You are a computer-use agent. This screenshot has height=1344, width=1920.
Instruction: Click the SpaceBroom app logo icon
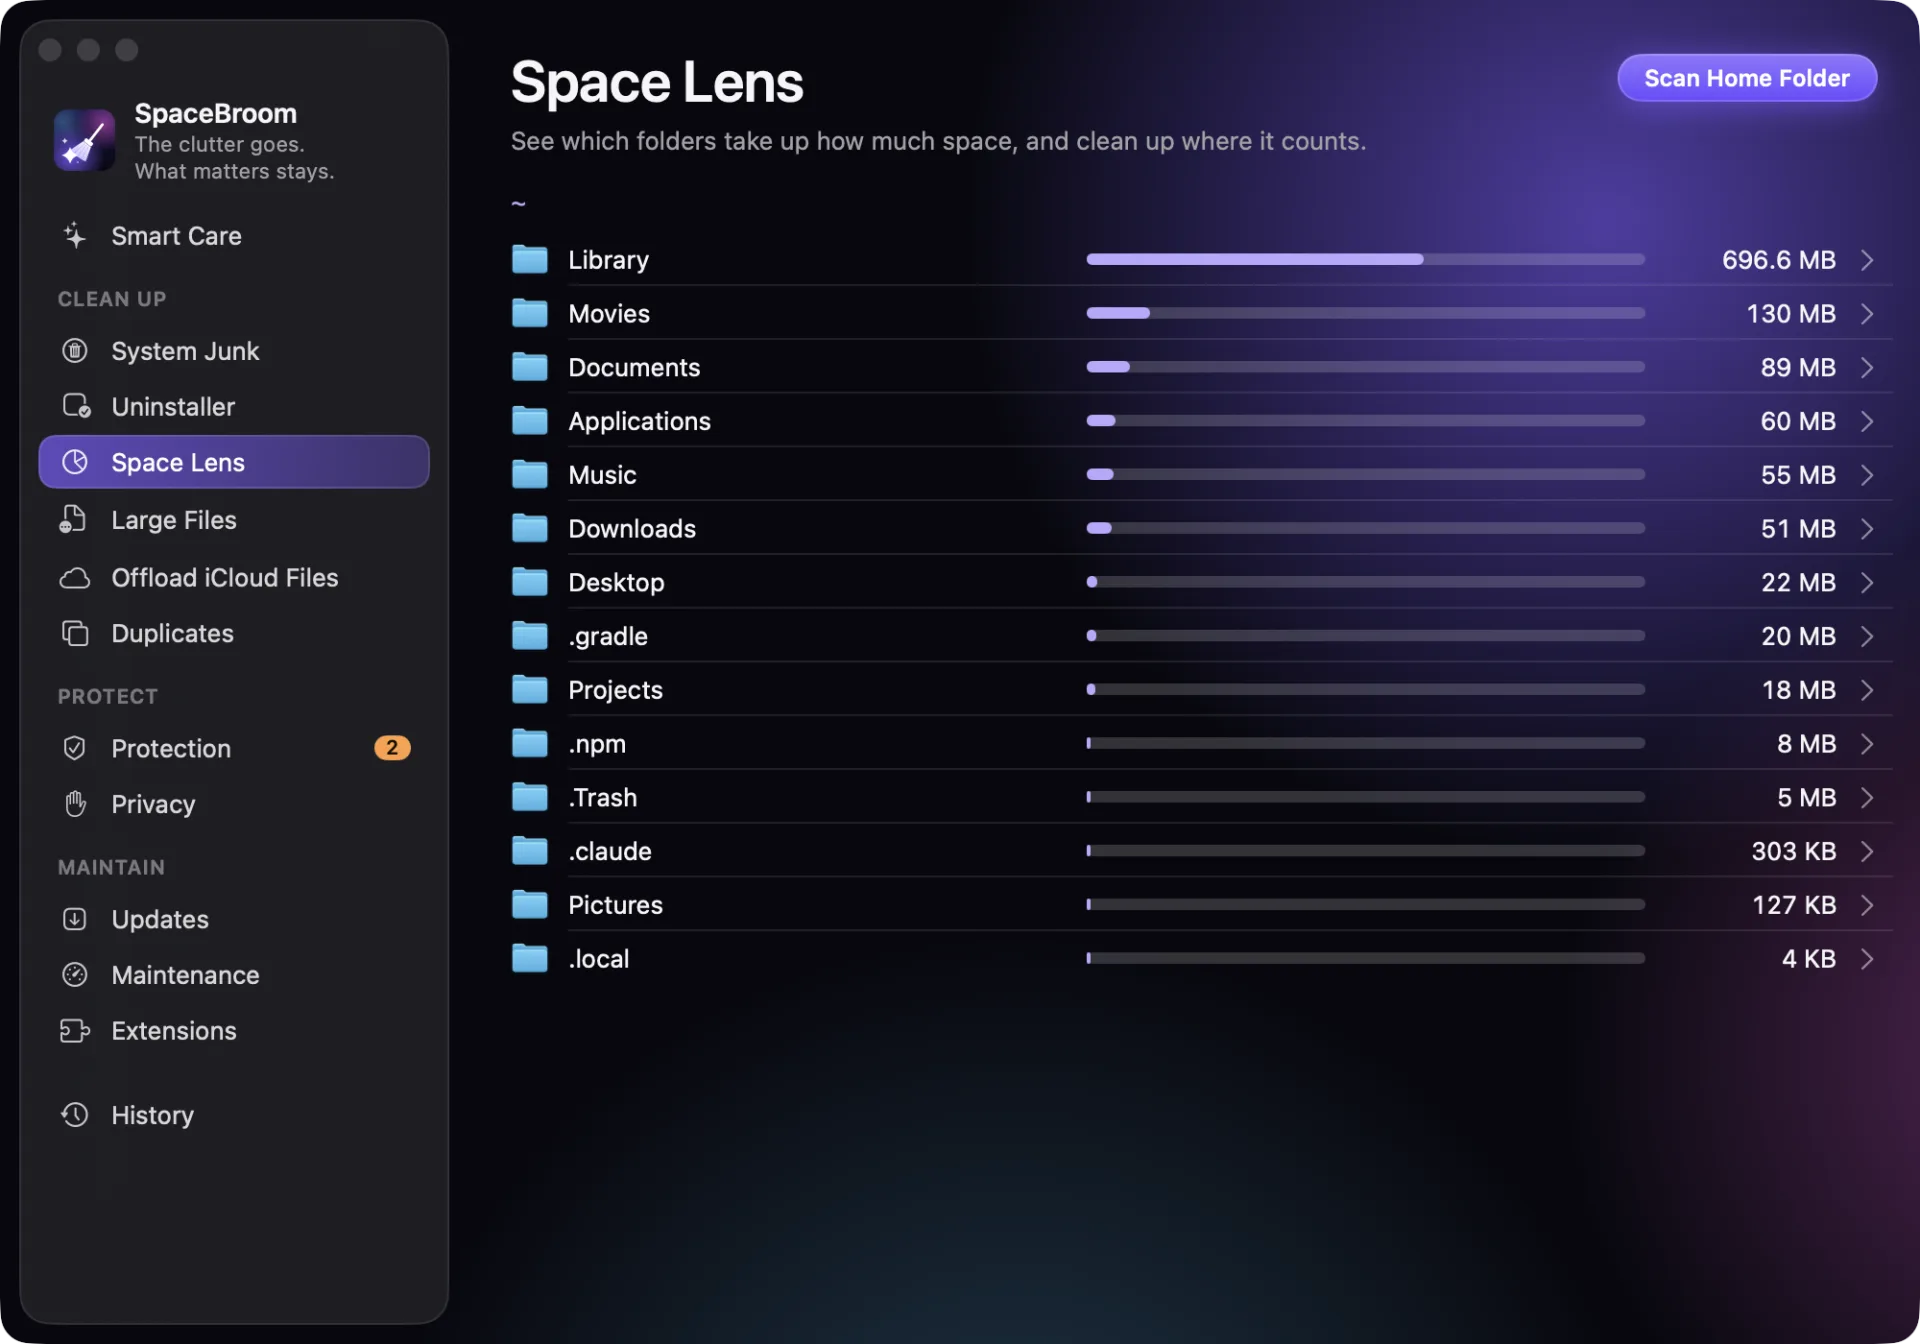coord(84,140)
